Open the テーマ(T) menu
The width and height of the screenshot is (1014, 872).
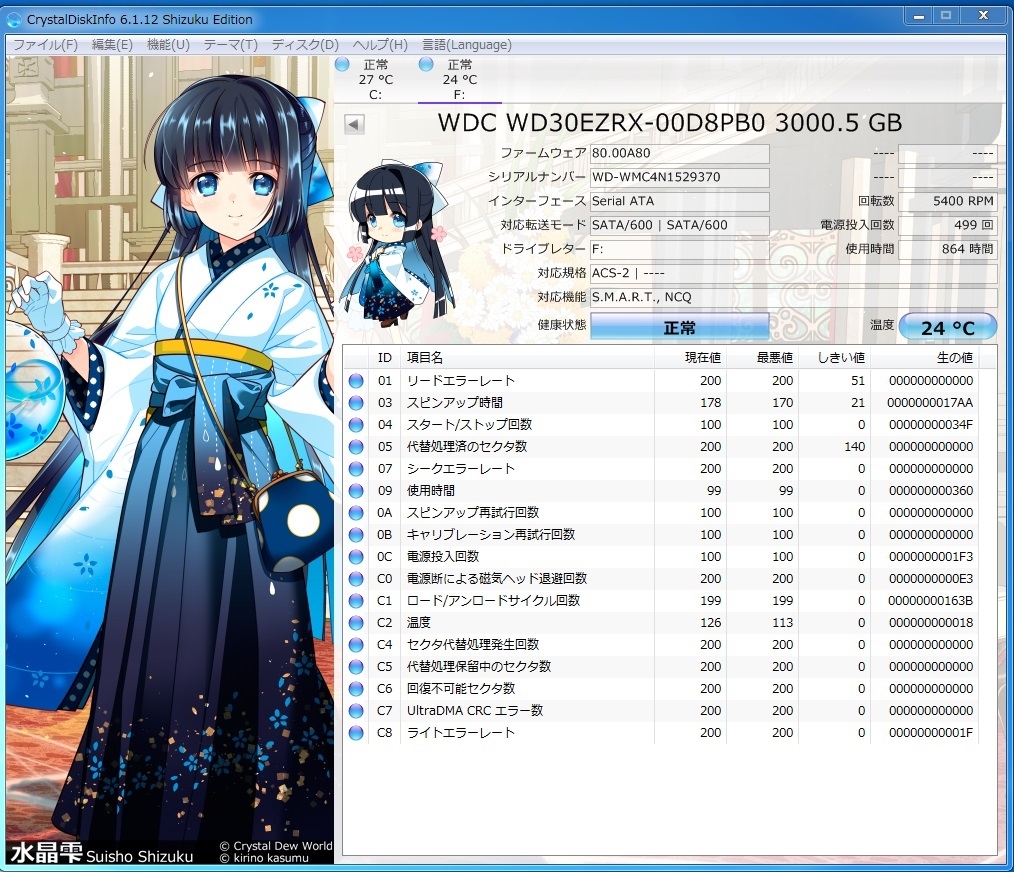pyautogui.click(x=230, y=45)
